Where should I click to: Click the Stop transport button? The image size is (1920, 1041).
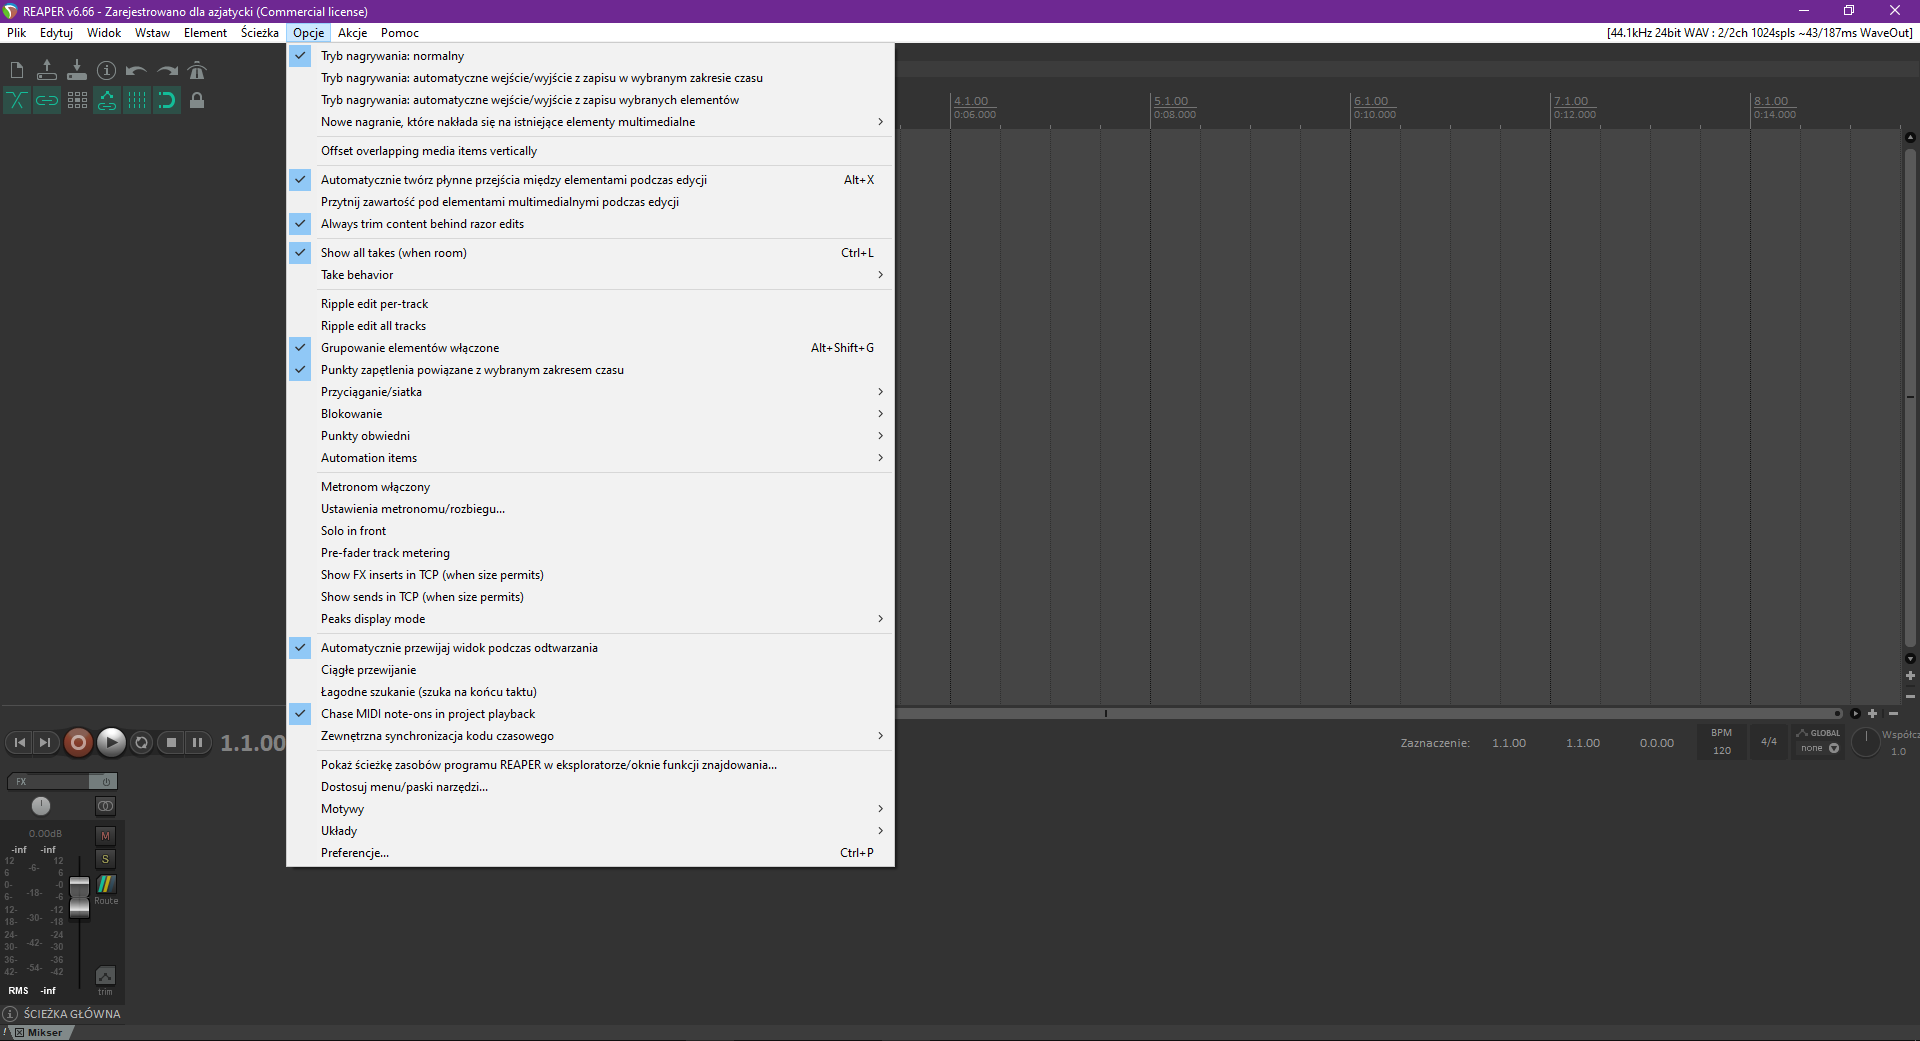(171, 742)
